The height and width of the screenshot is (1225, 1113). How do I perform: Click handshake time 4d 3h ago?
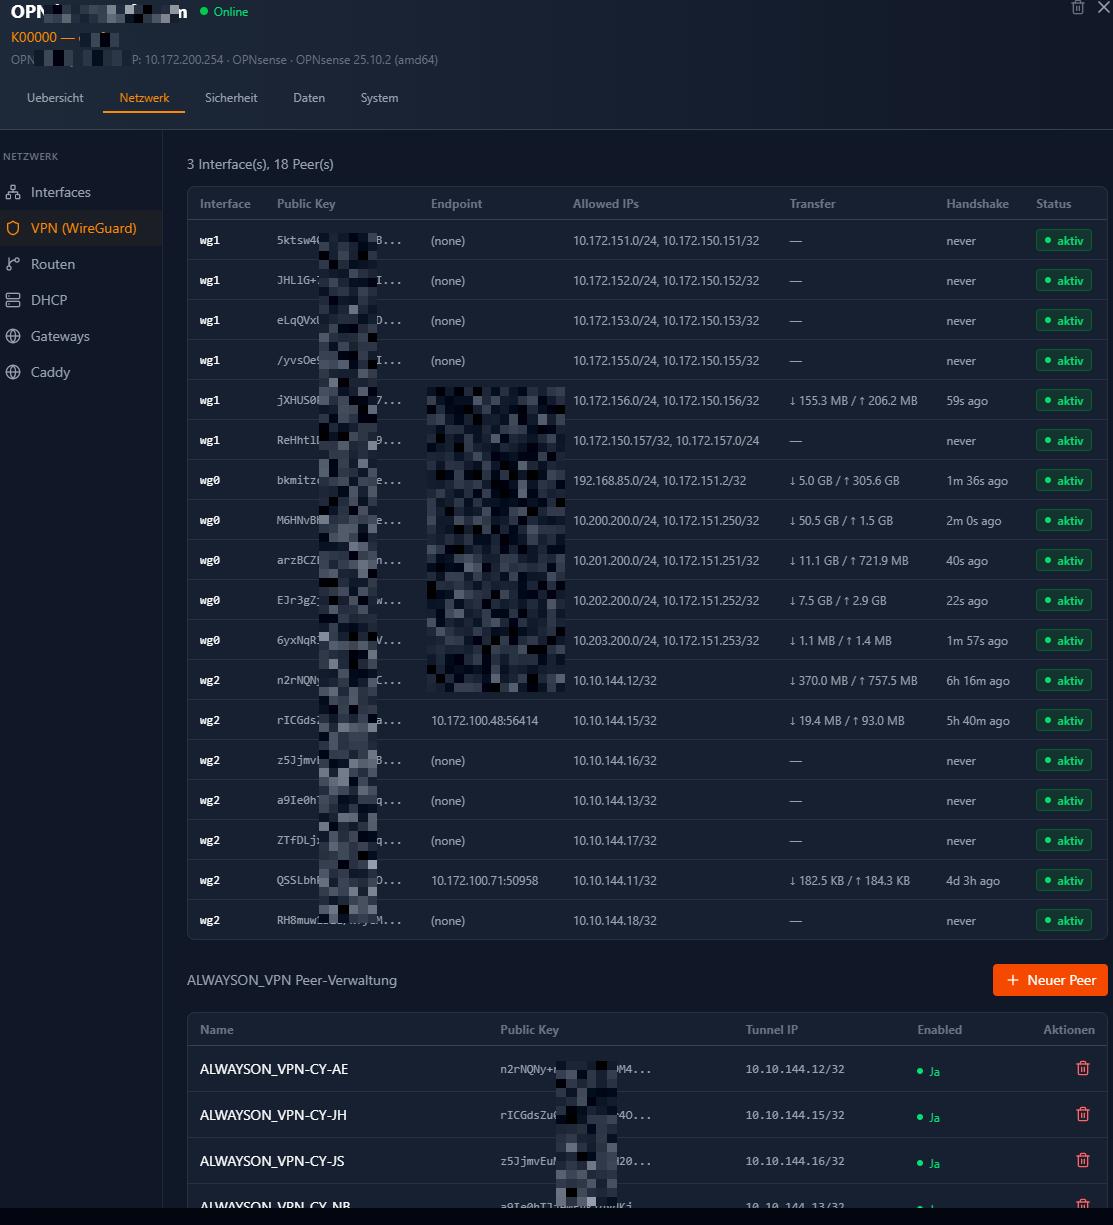(973, 881)
